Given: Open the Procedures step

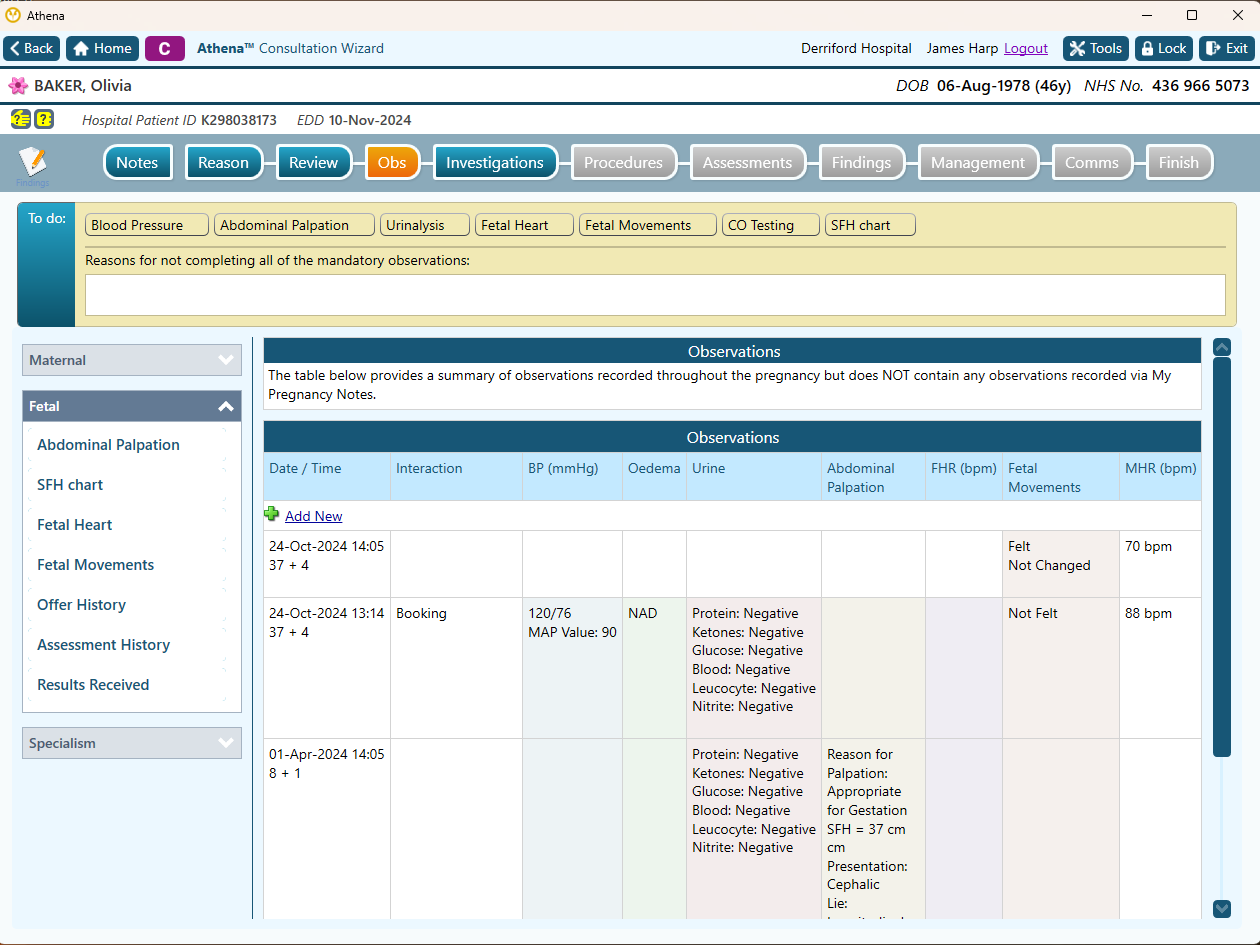Looking at the screenshot, I should [623, 163].
